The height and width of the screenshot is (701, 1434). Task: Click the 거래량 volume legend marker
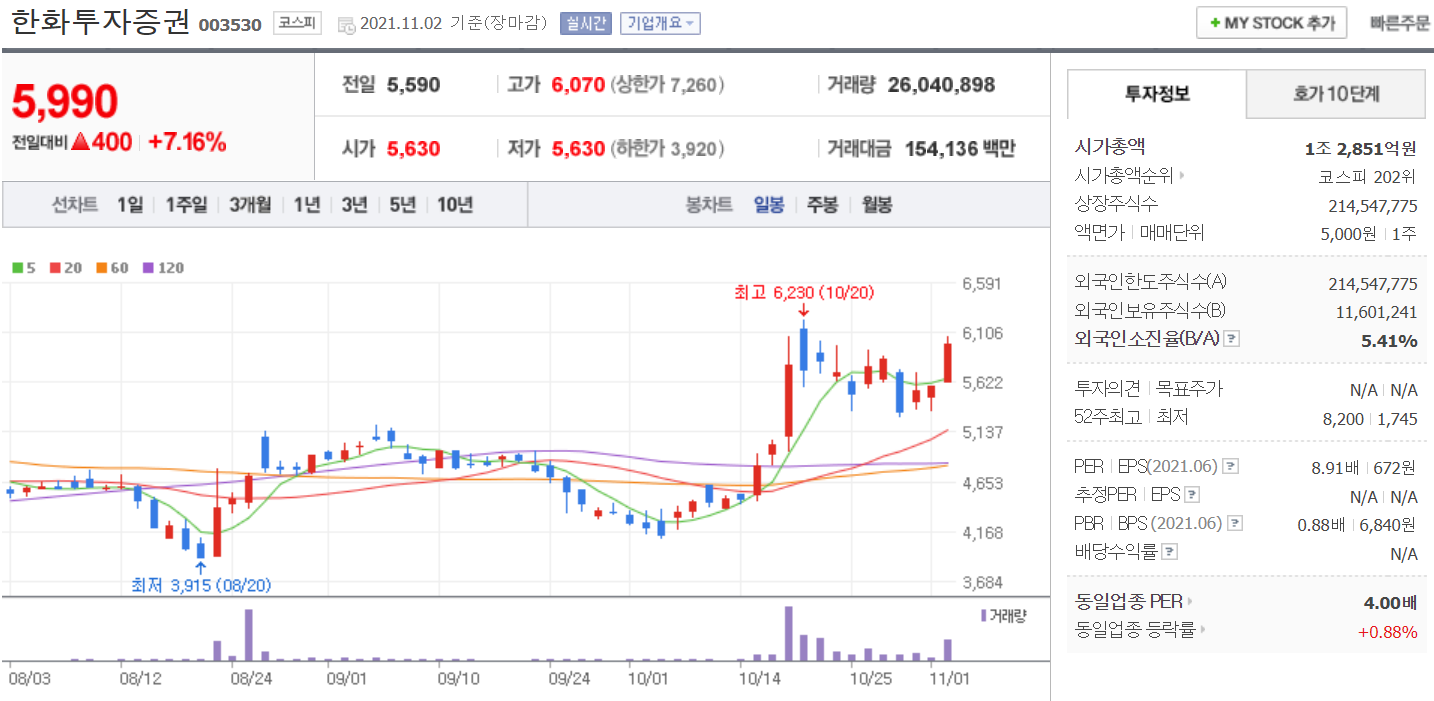983,616
